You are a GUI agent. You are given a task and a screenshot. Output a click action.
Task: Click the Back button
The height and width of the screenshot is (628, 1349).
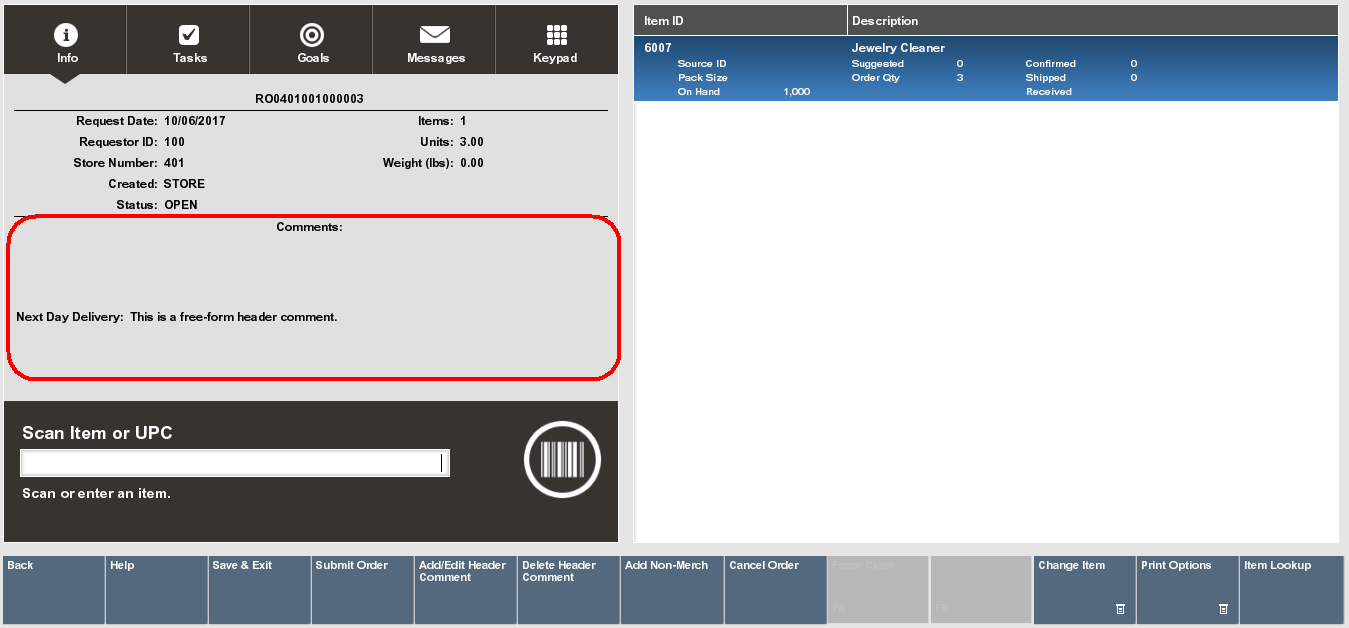[x=54, y=590]
